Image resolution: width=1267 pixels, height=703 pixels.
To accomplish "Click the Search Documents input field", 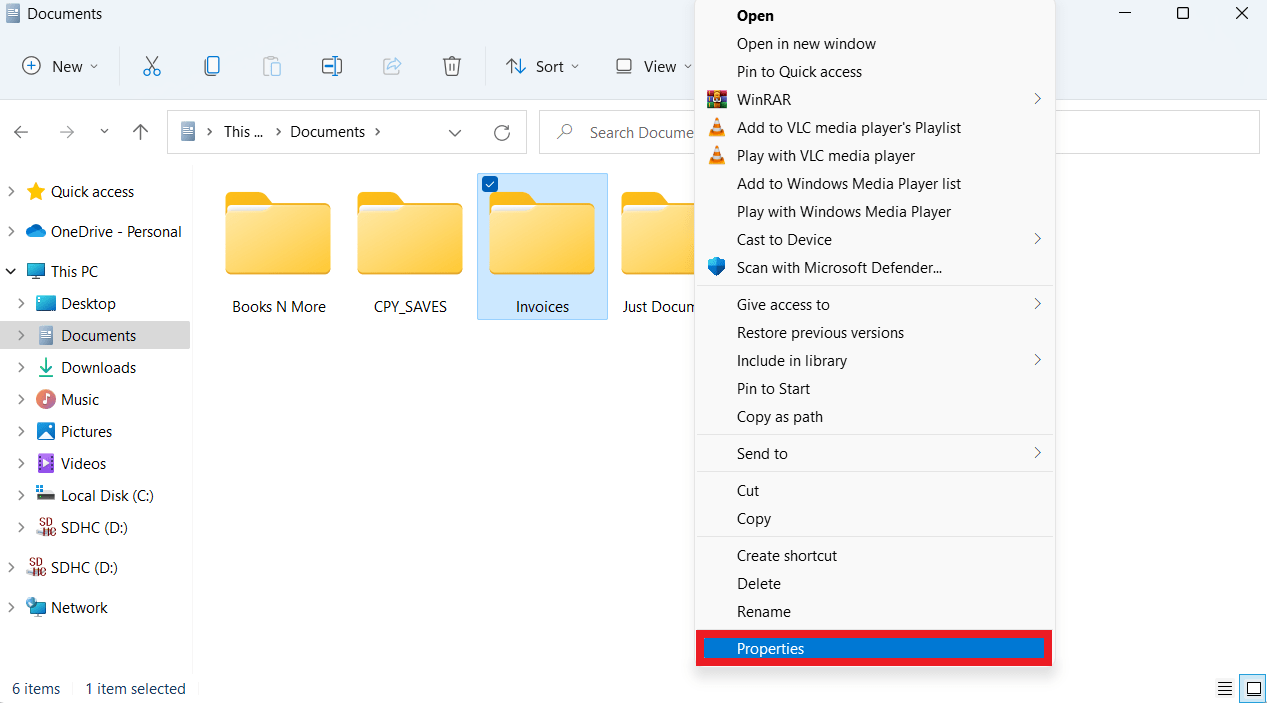I will (640, 132).
